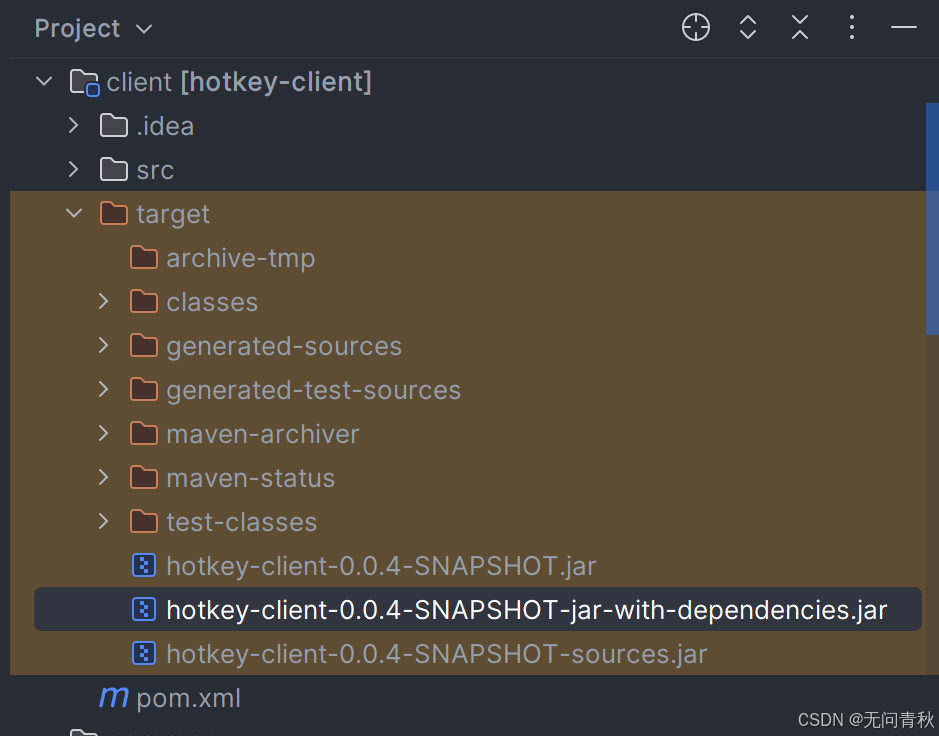Click the Maven icon beside pom.xml
Image resolution: width=939 pixels, height=736 pixels.
click(x=113, y=698)
